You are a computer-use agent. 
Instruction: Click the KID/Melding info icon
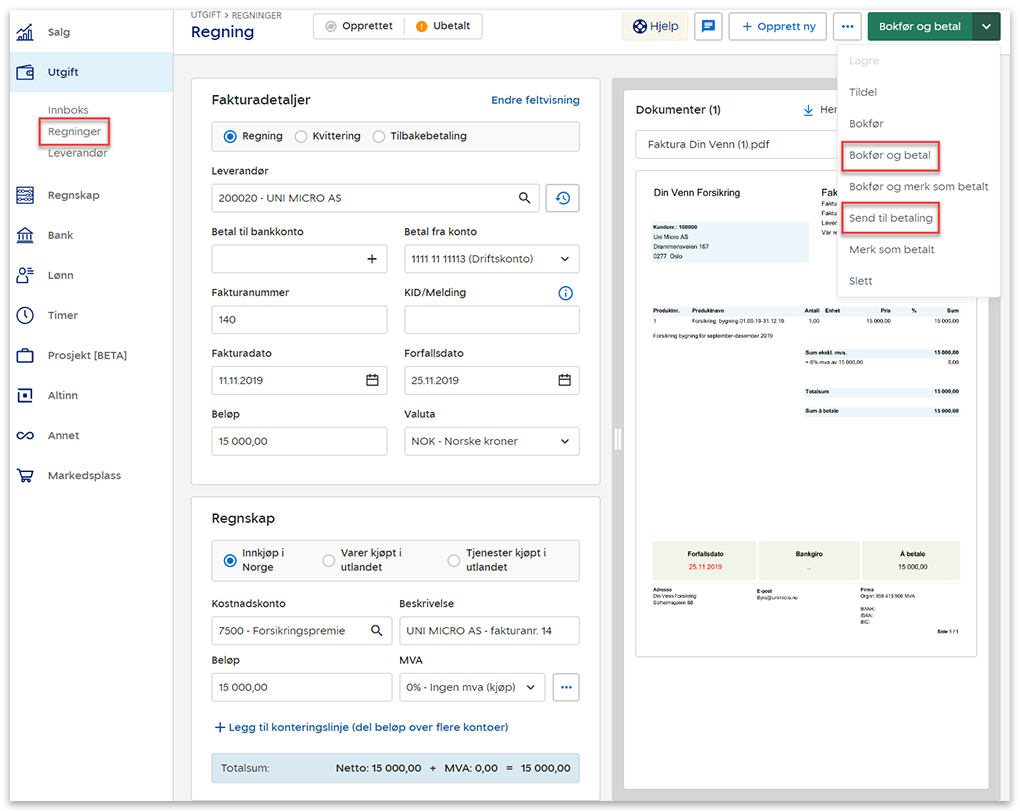click(x=565, y=293)
